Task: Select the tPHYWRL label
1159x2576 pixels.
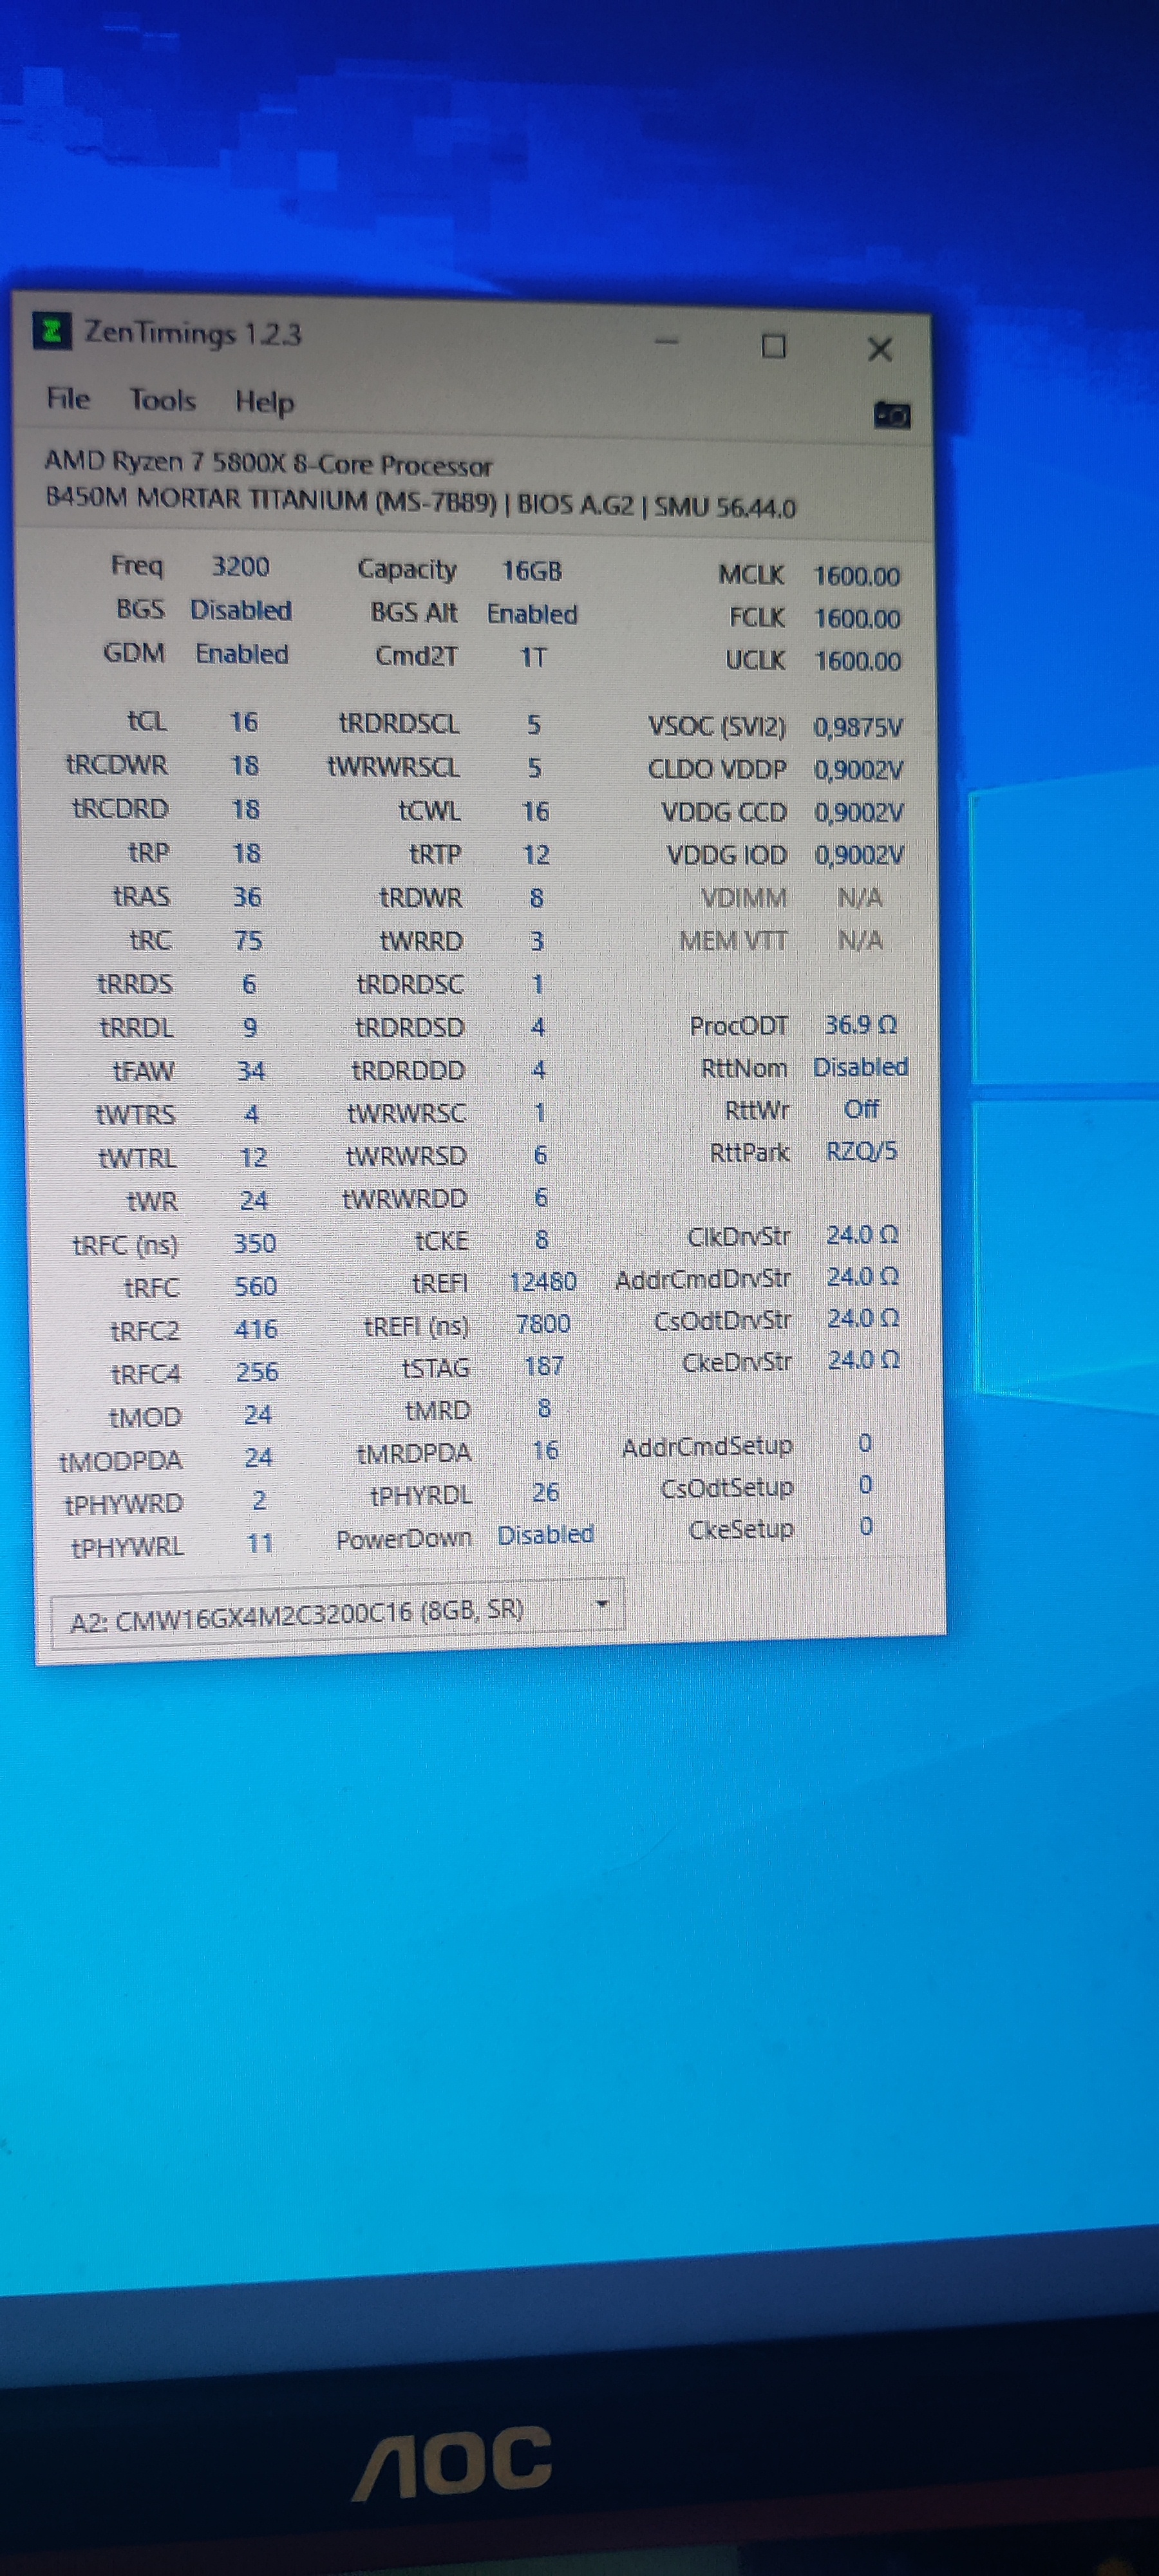Action: [127, 1547]
